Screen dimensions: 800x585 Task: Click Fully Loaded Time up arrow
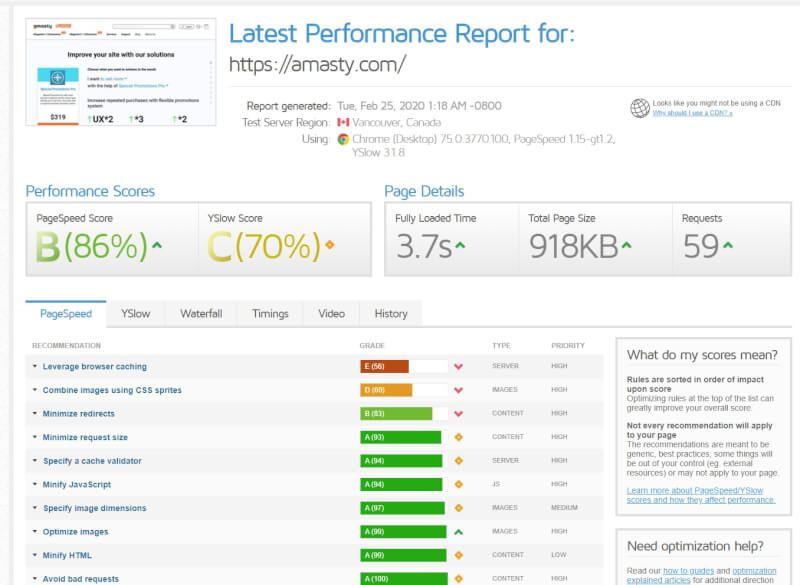pos(460,245)
